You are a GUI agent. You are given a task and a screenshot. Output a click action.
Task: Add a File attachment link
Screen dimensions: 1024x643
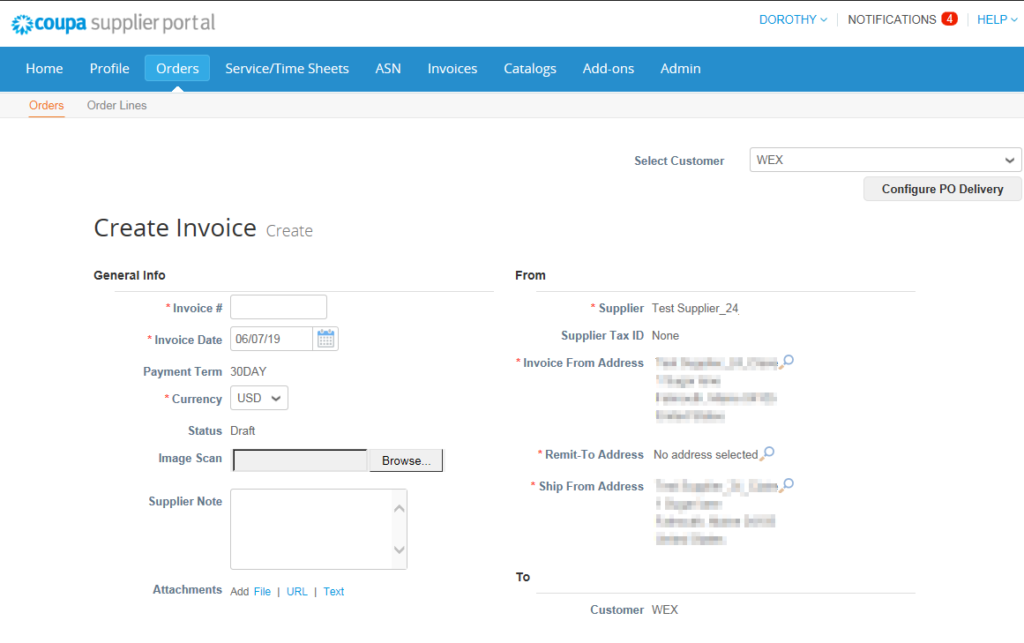(x=262, y=591)
